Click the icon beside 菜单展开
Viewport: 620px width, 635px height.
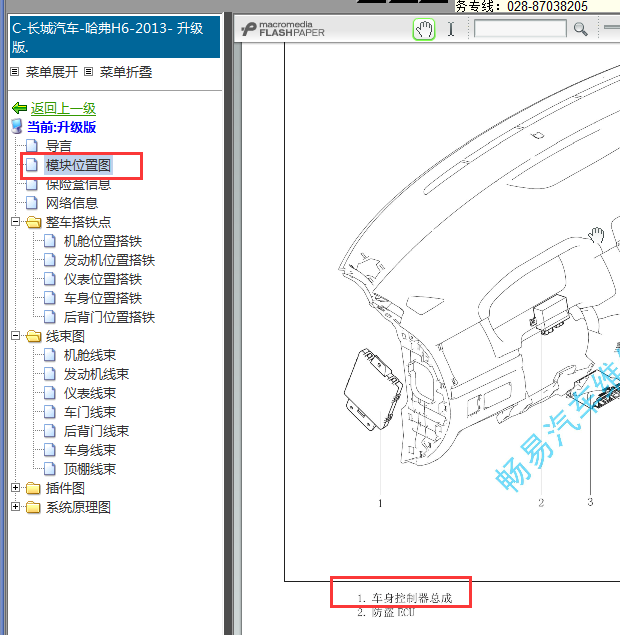(x=15, y=72)
